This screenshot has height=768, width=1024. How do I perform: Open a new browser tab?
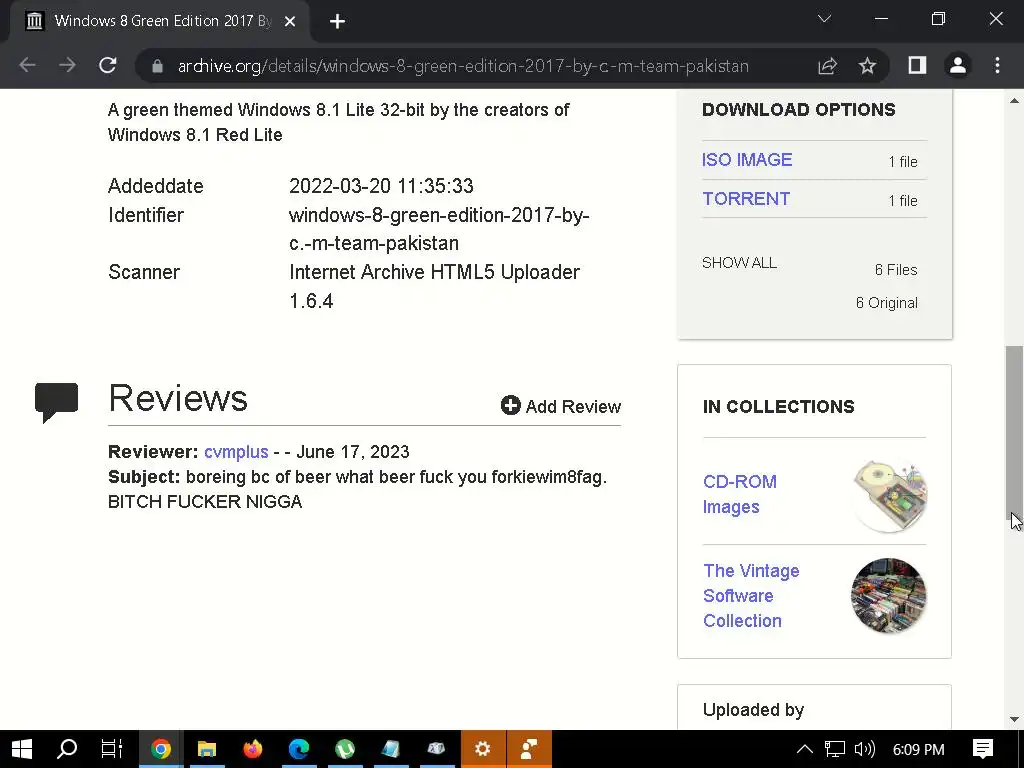(x=337, y=22)
